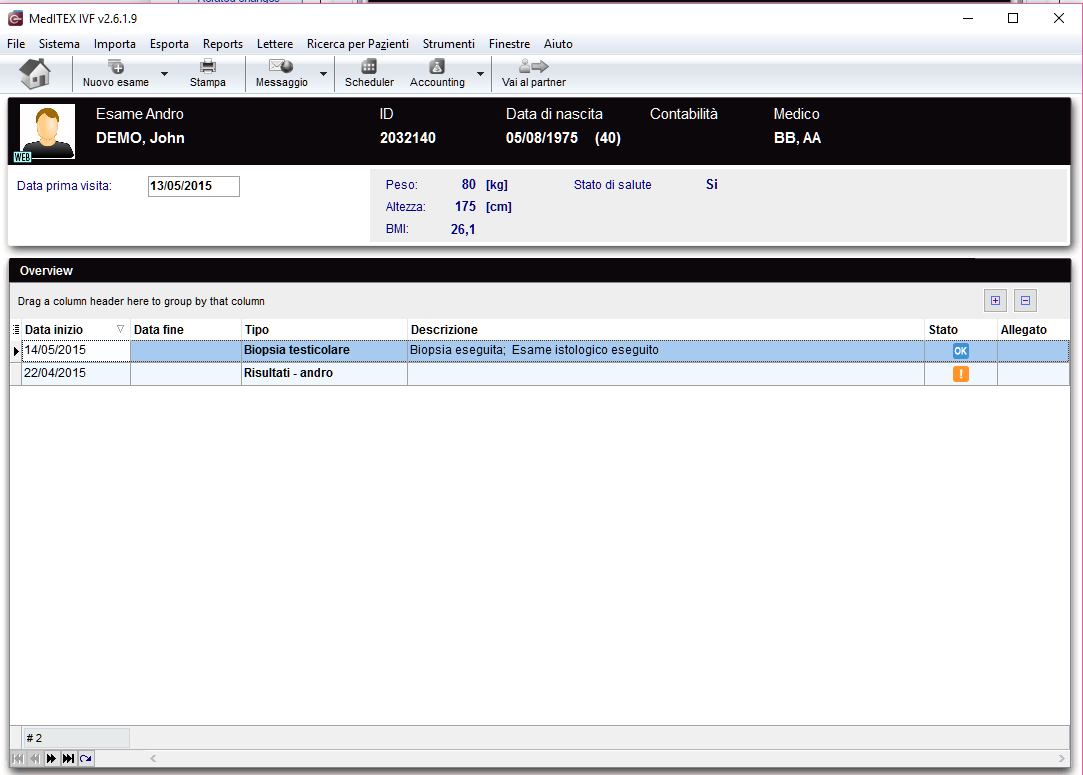Click the Overview panel title

(46, 271)
